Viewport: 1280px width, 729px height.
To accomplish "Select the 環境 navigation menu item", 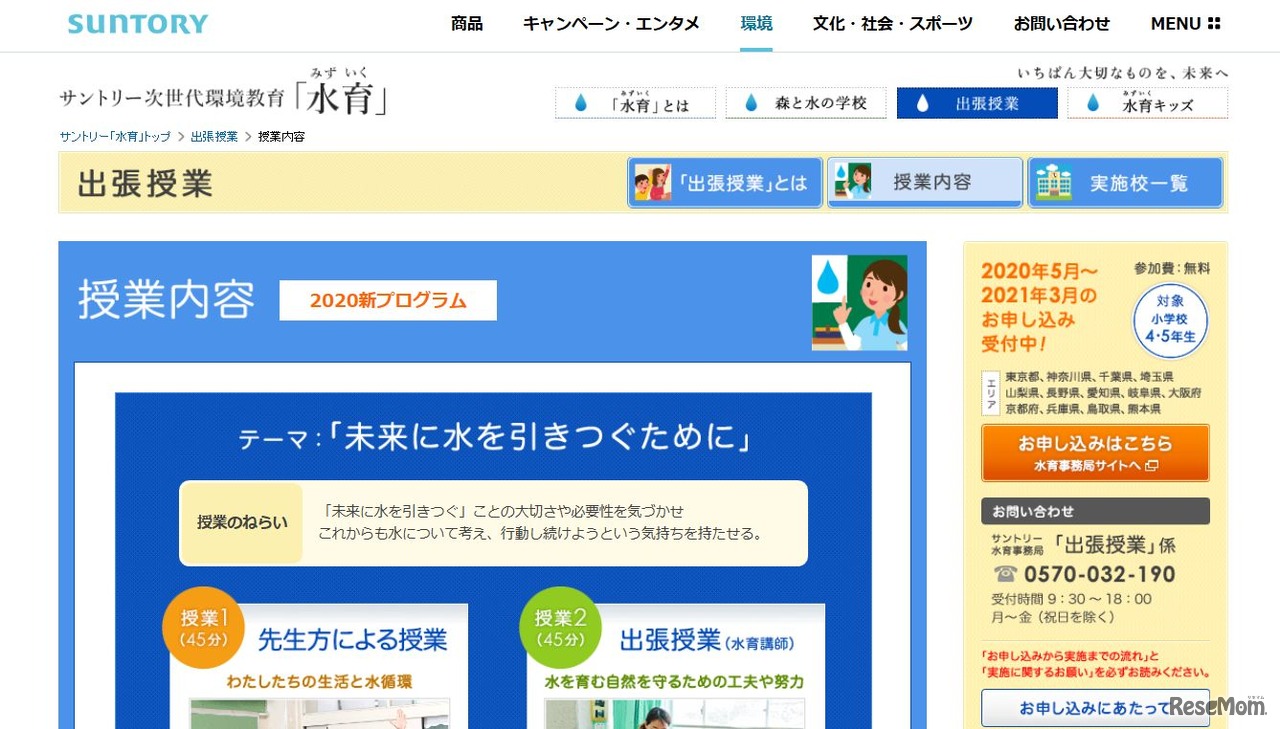I will (x=756, y=23).
